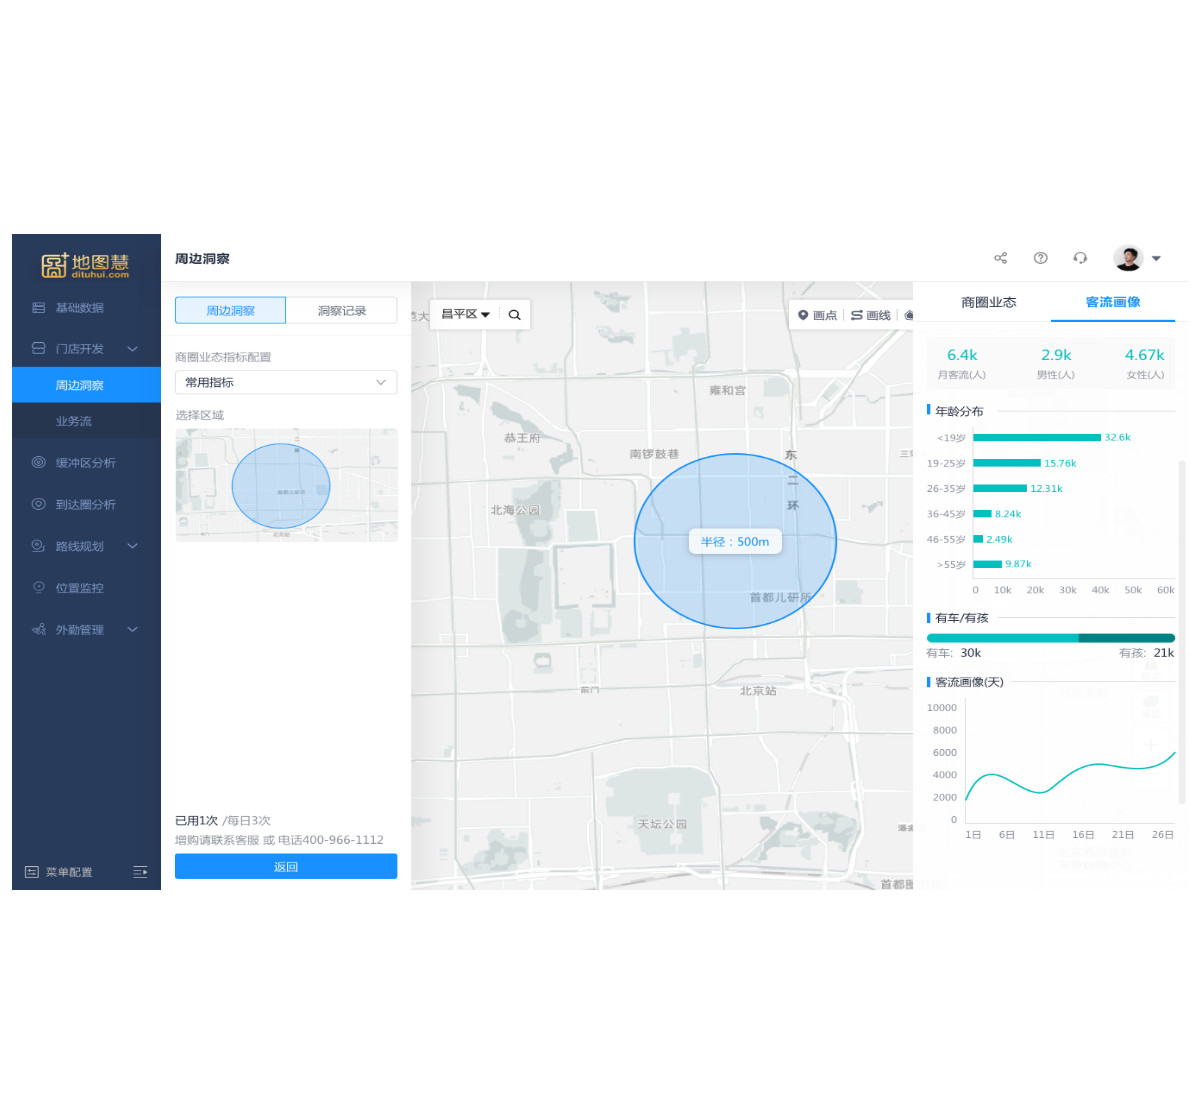Click the share icon in the header
The image size is (1200, 1120).
(x=1000, y=258)
